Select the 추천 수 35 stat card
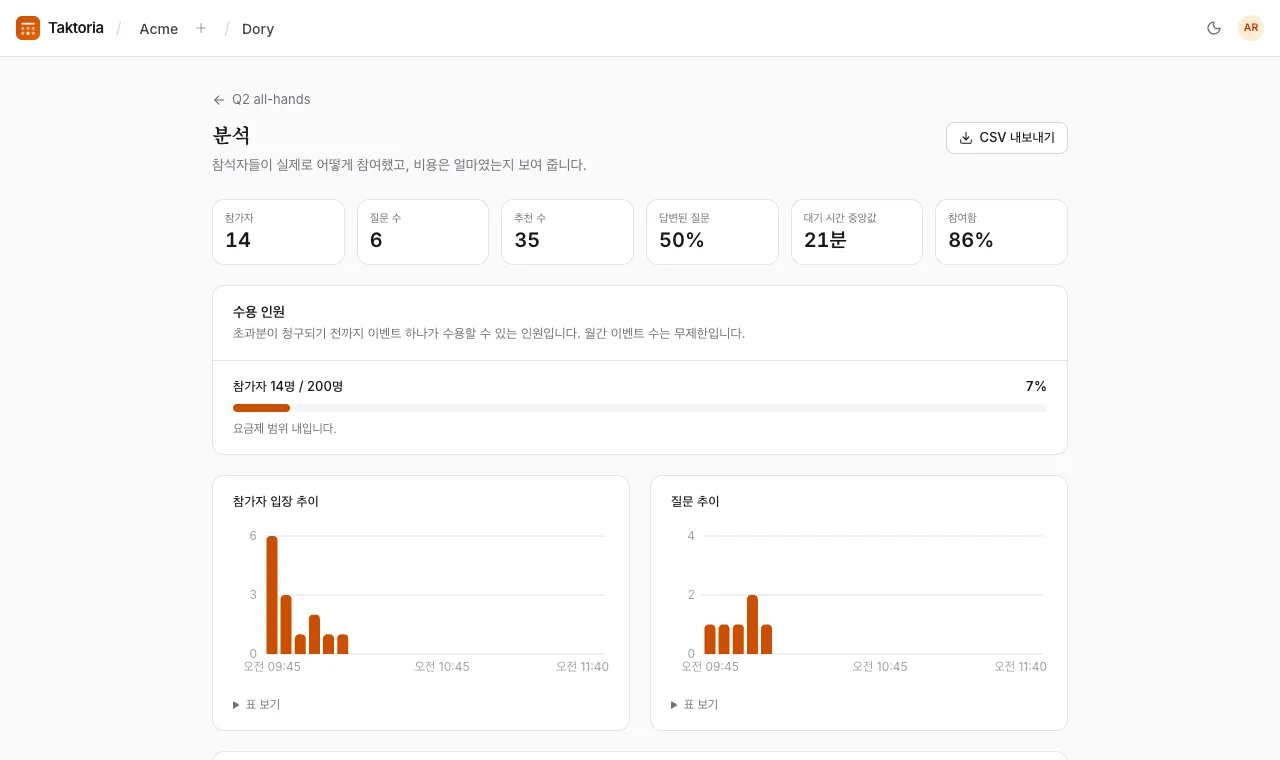The width and height of the screenshot is (1280, 760). (x=567, y=232)
